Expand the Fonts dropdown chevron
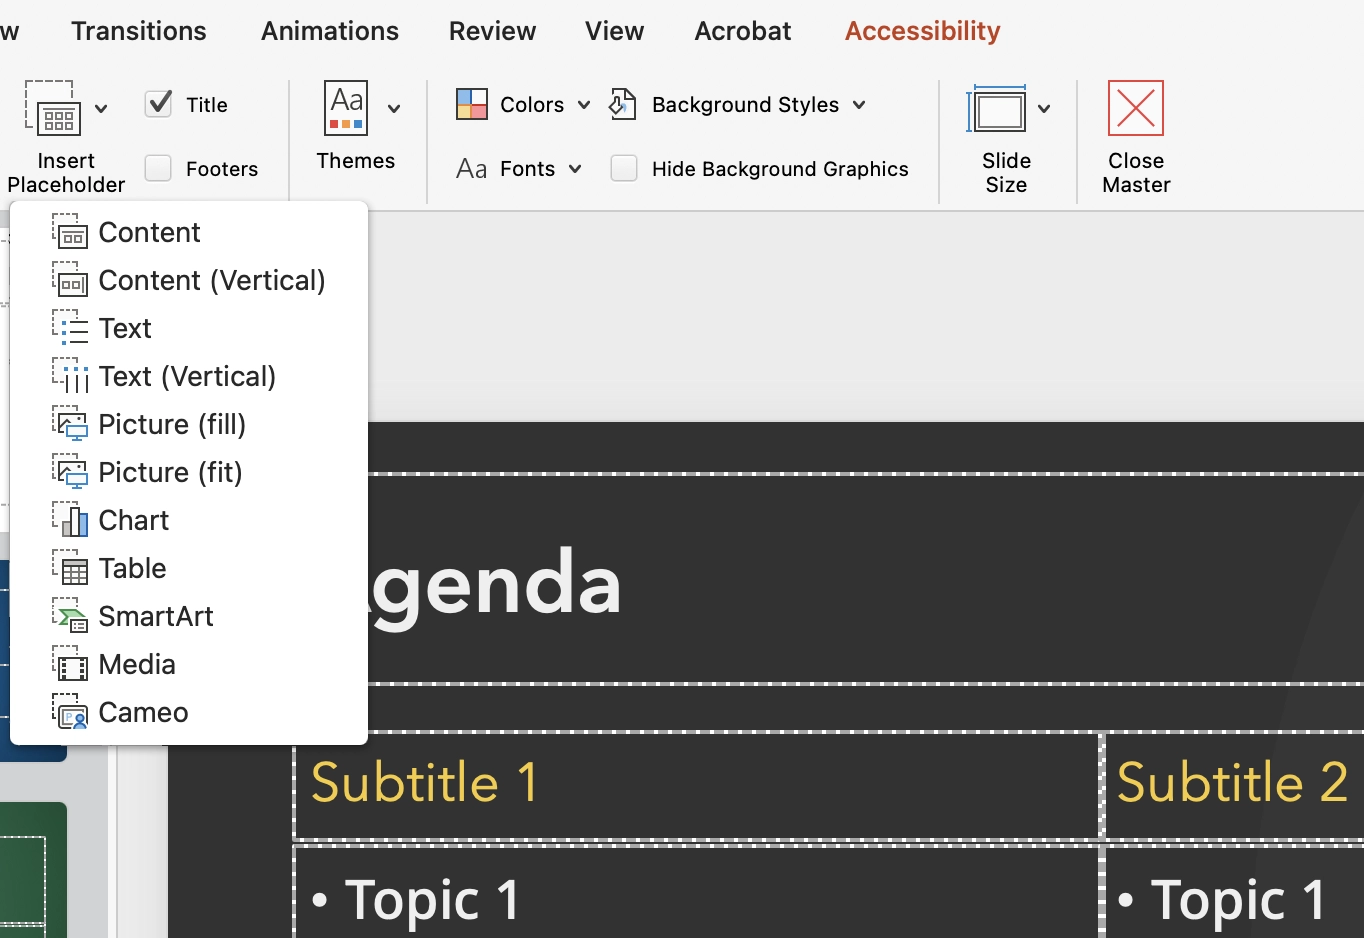This screenshot has height=938, width=1364. [x=575, y=168]
